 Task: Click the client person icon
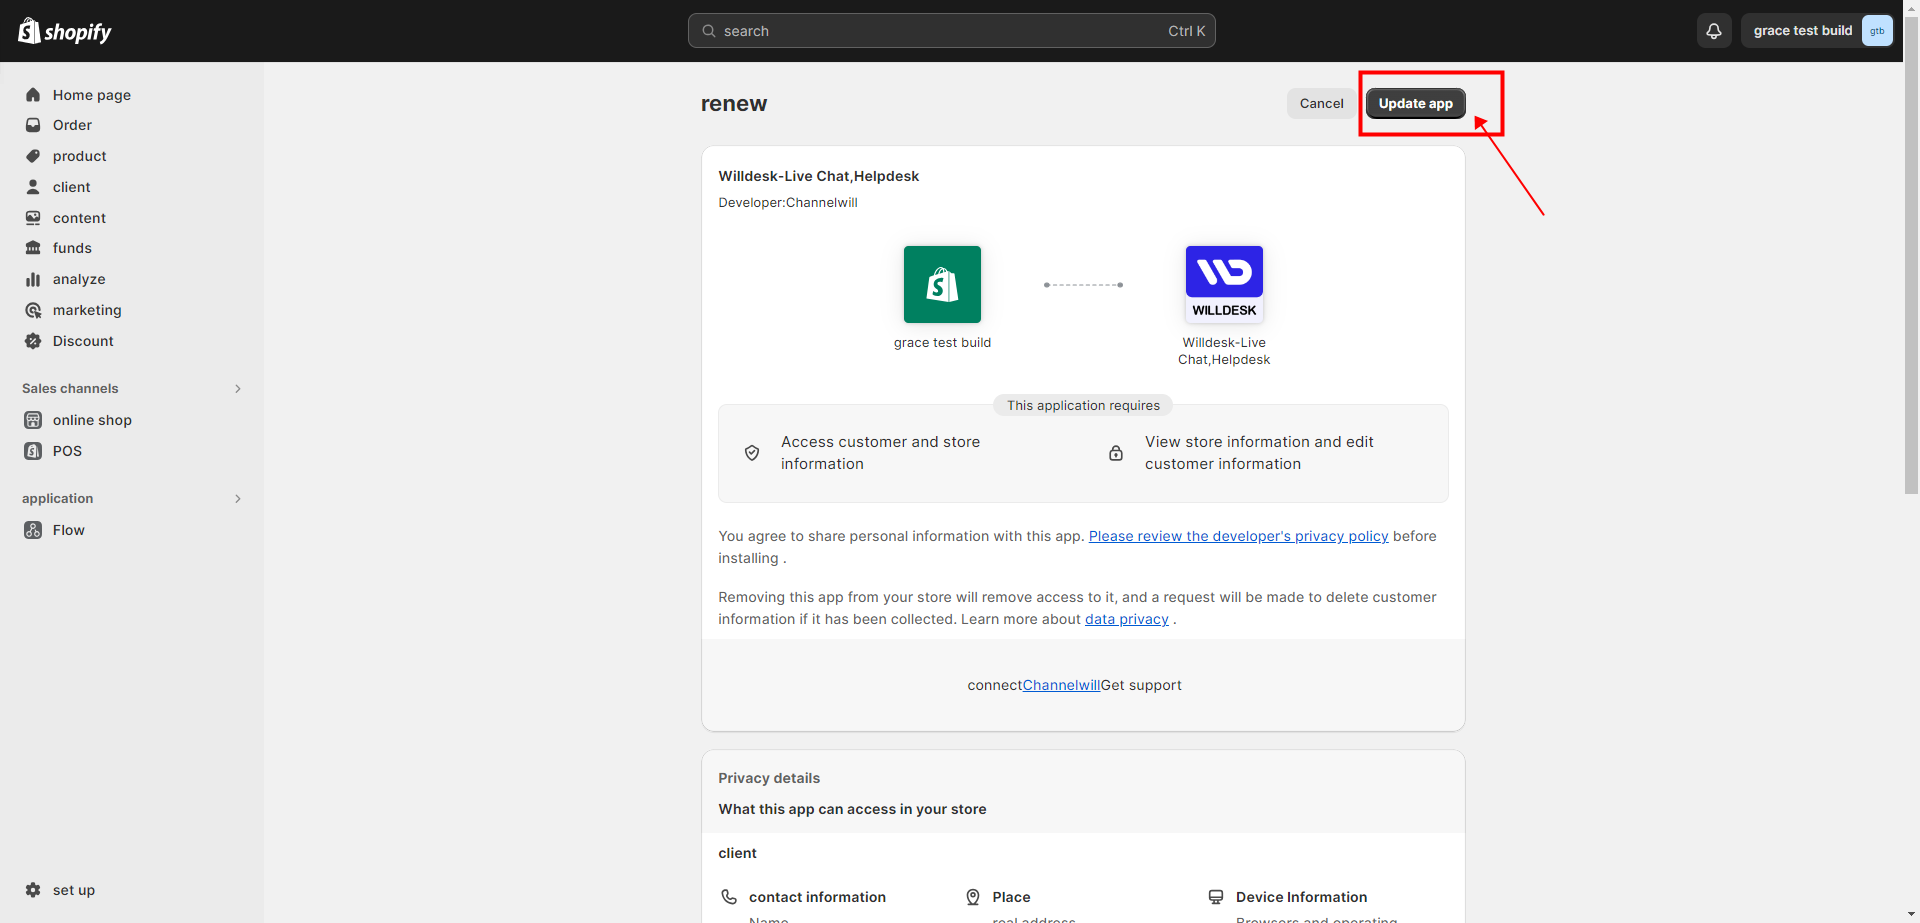pyautogui.click(x=33, y=187)
